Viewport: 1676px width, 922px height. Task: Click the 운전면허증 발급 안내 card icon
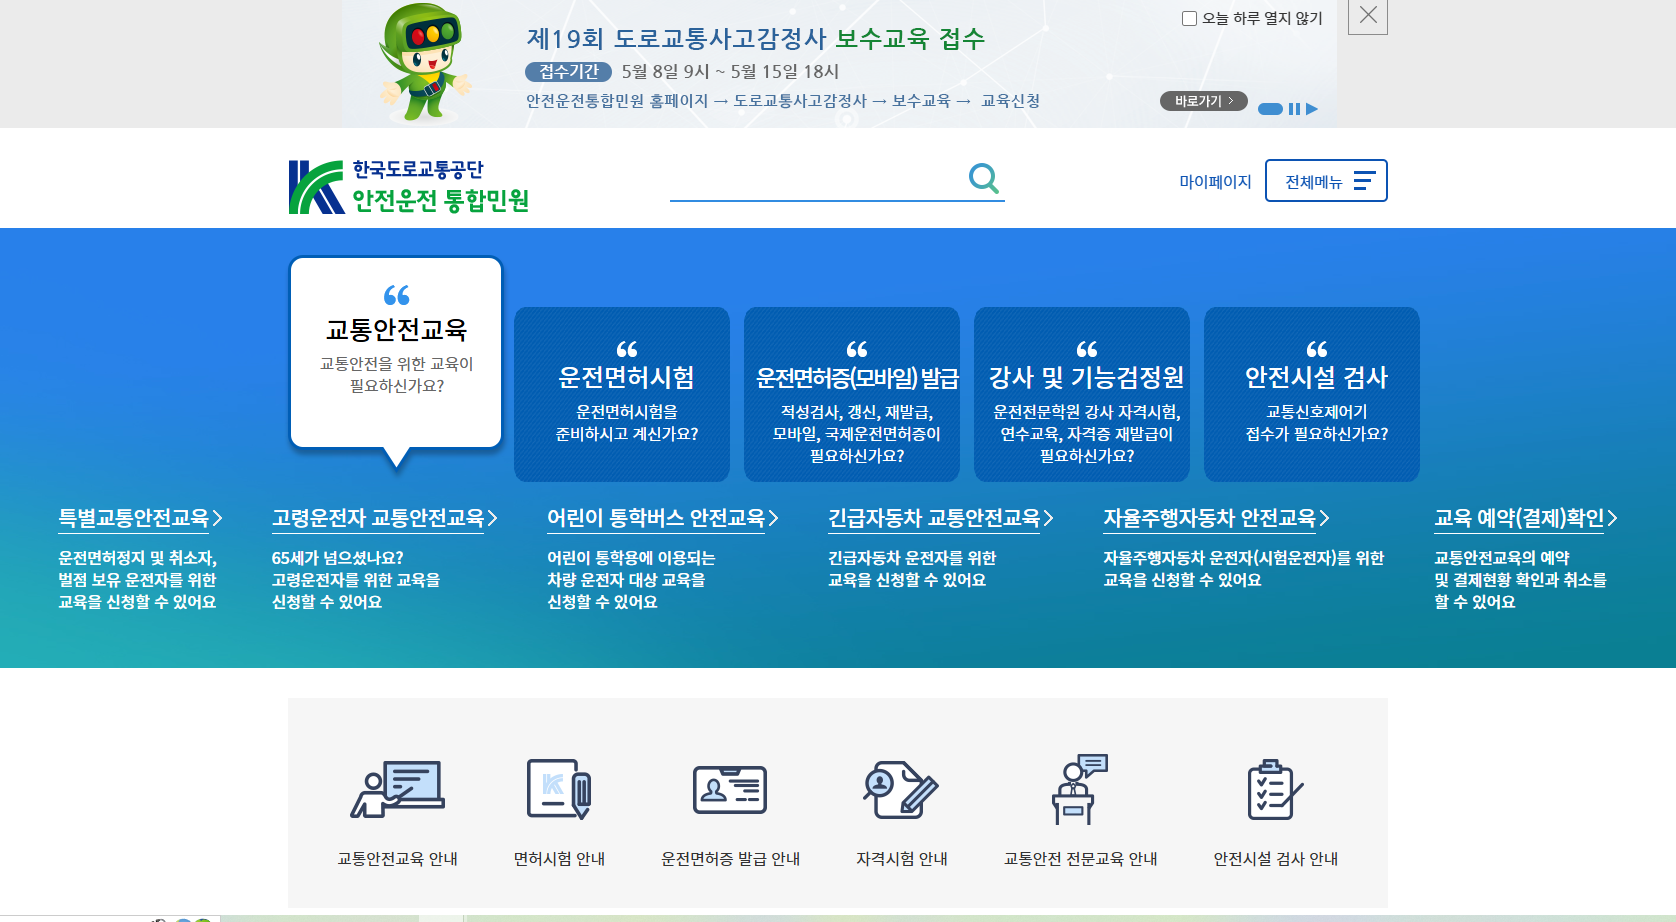pos(730,788)
